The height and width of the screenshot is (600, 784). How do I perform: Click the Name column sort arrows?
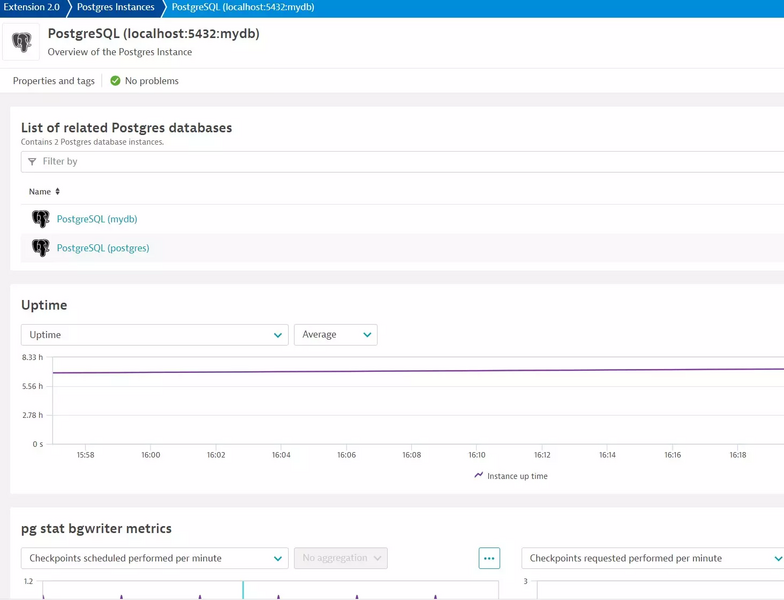coord(58,192)
